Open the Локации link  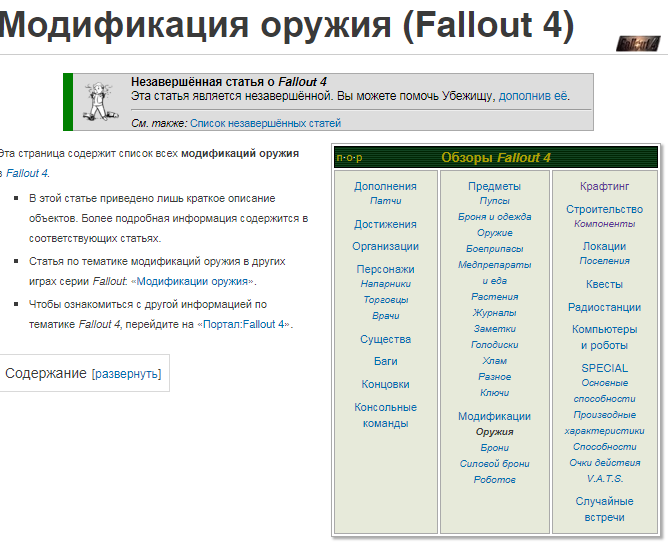(604, 246)
